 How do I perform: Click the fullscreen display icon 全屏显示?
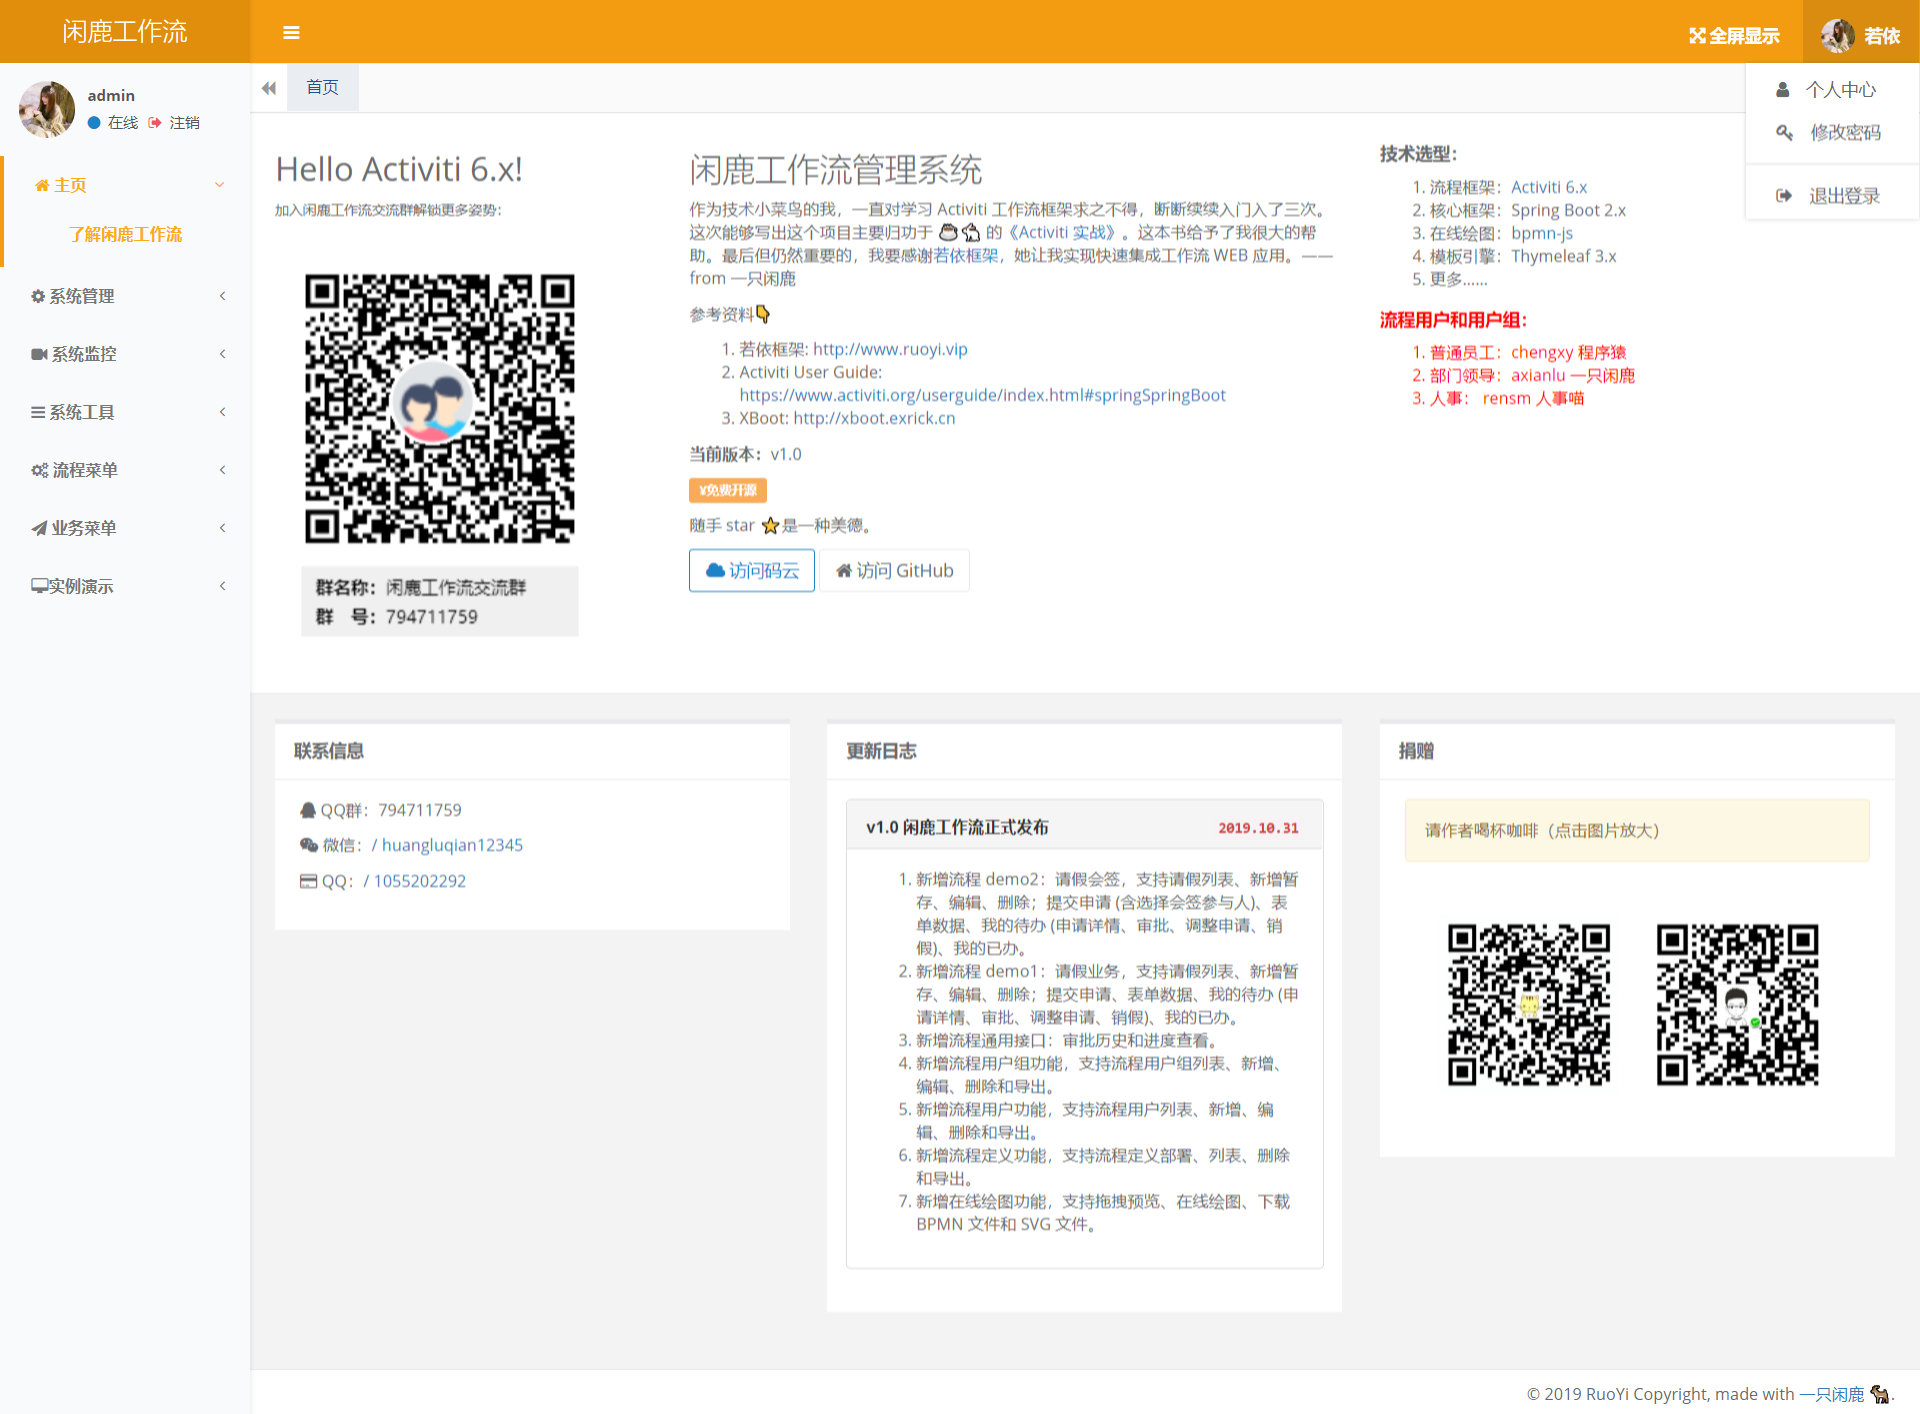coord(1697,36)
